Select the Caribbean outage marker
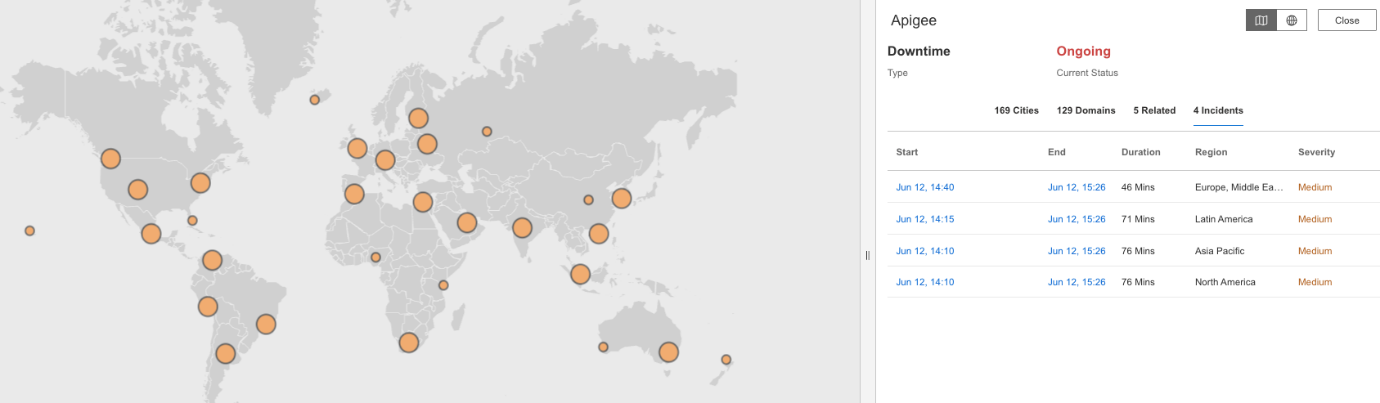Screen dimensions: 1380x403 192,221
